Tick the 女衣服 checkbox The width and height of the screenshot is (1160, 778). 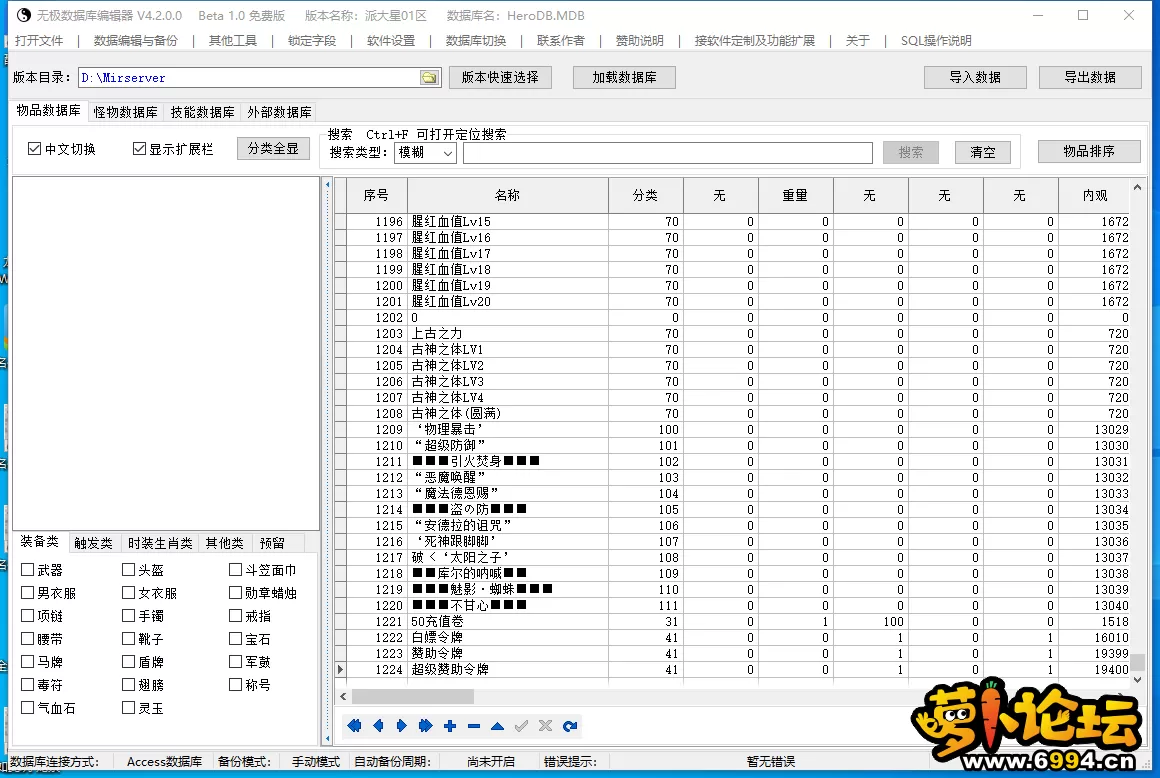[x=129, y=592]
